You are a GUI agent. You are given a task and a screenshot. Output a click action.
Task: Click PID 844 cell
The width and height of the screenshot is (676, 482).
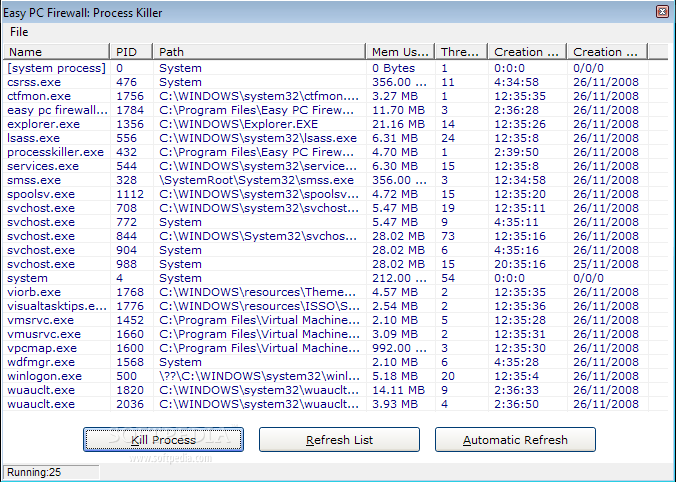(126, 236)
